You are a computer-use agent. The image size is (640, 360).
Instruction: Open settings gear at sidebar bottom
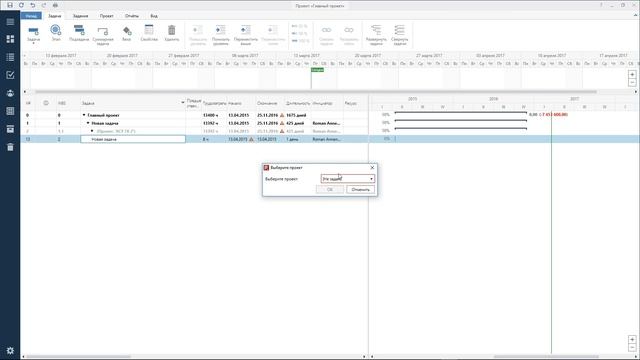[10, 351]
